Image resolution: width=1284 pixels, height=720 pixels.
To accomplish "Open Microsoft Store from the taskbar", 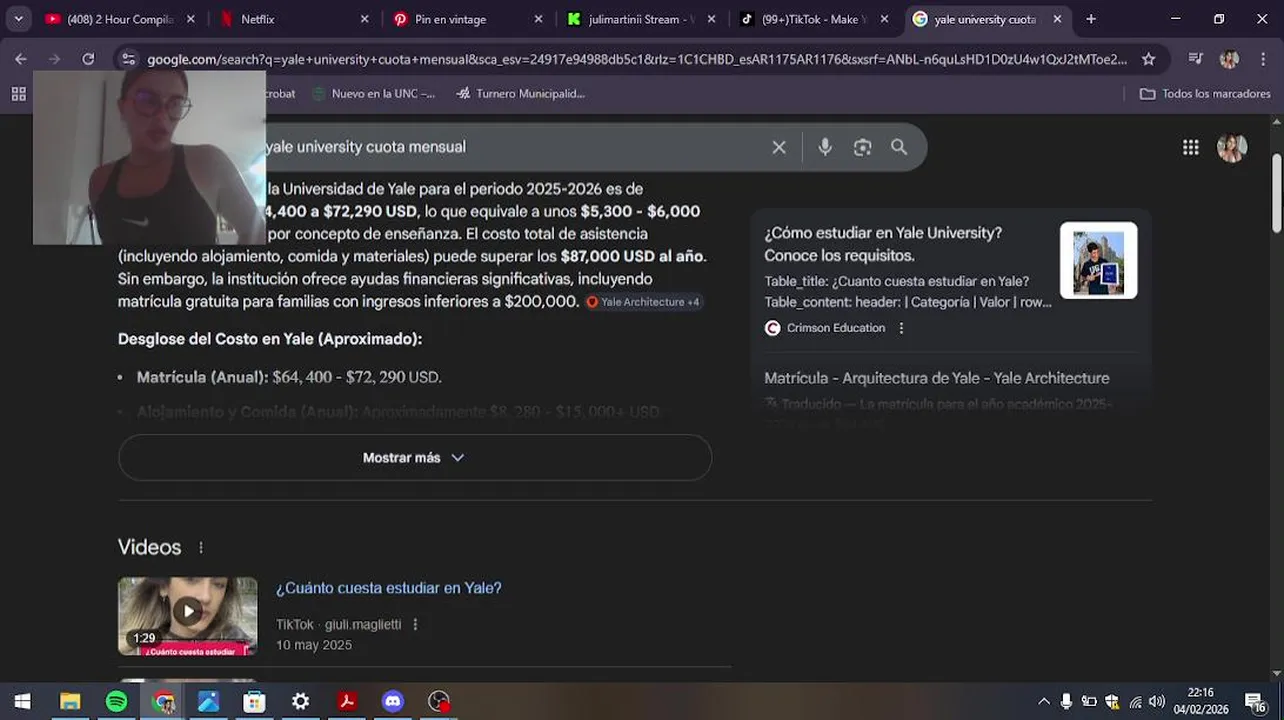I will click(x=254, y=702).
